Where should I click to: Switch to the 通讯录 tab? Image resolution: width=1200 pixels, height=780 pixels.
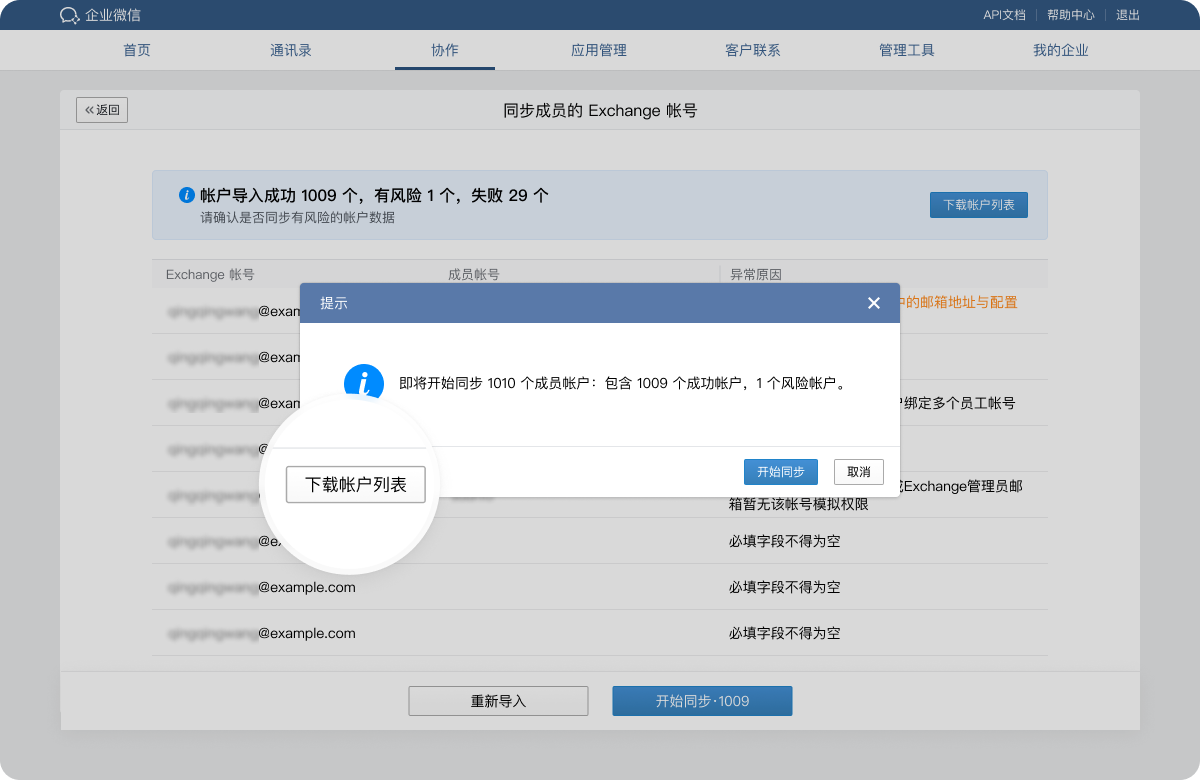(291, 50)
